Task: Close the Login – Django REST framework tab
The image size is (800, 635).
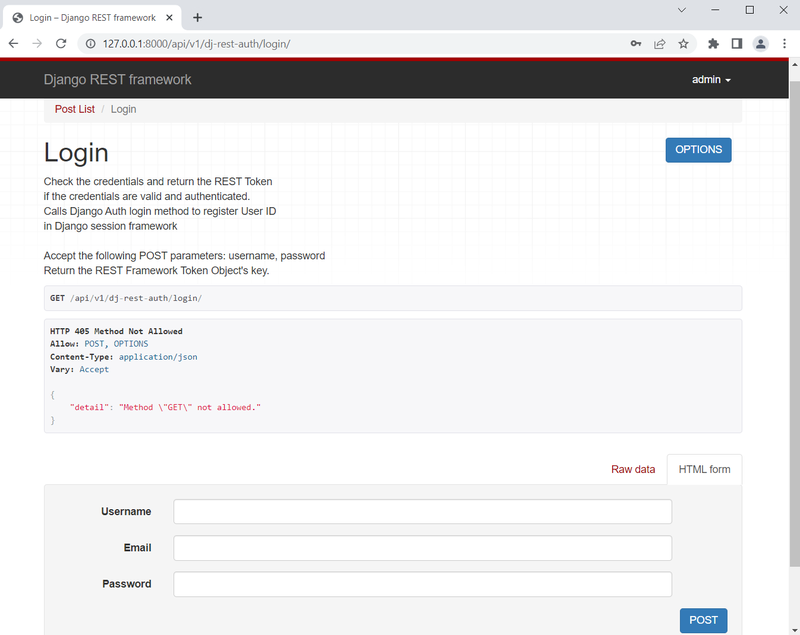Action: click(169, 18)
